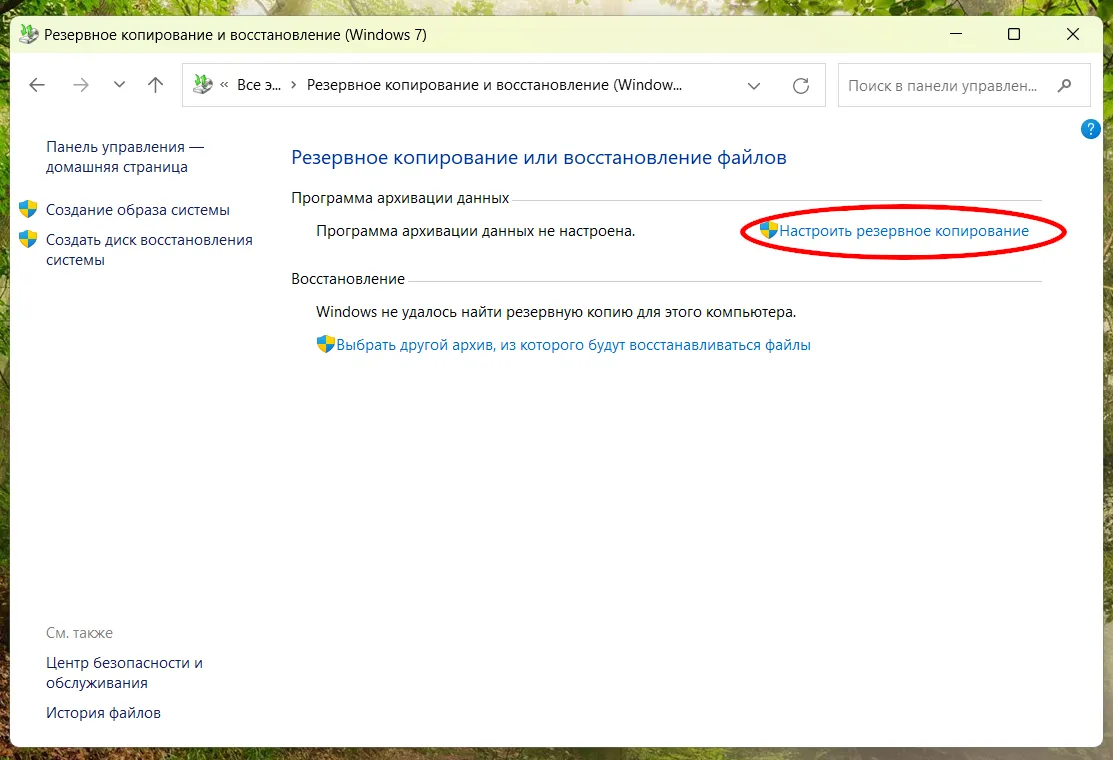The image size is (1113, 760).
Task: Click the Back navigation arrow
Action: pyautogui.click(x=37, y=85)
